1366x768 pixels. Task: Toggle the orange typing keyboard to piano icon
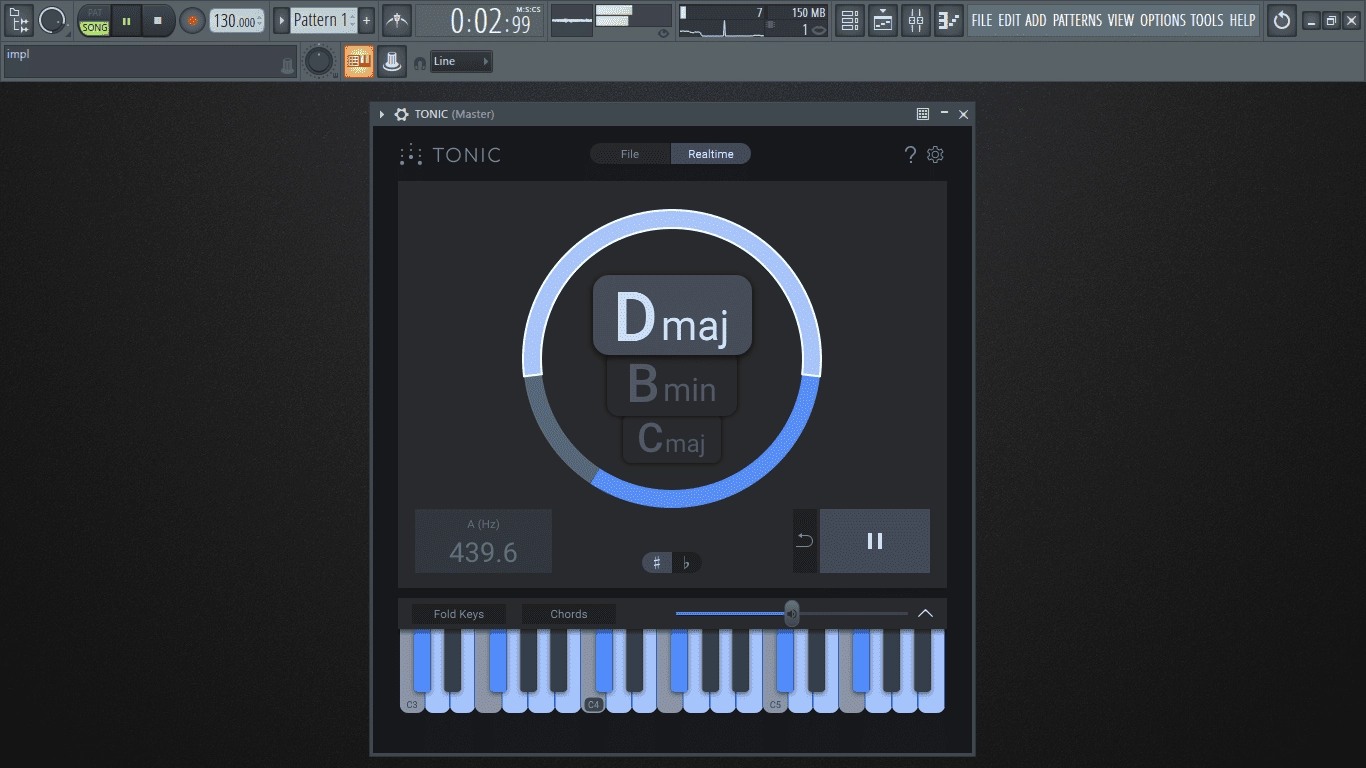(359, 62)
